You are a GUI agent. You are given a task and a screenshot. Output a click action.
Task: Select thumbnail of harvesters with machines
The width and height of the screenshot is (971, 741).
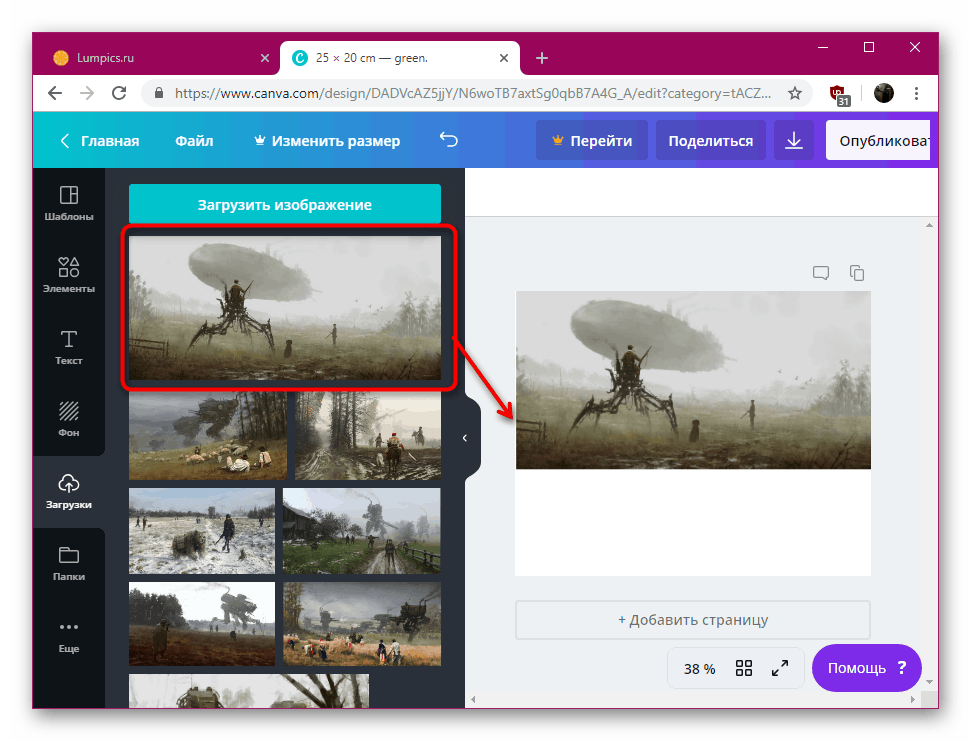click(x=362, y=624)
